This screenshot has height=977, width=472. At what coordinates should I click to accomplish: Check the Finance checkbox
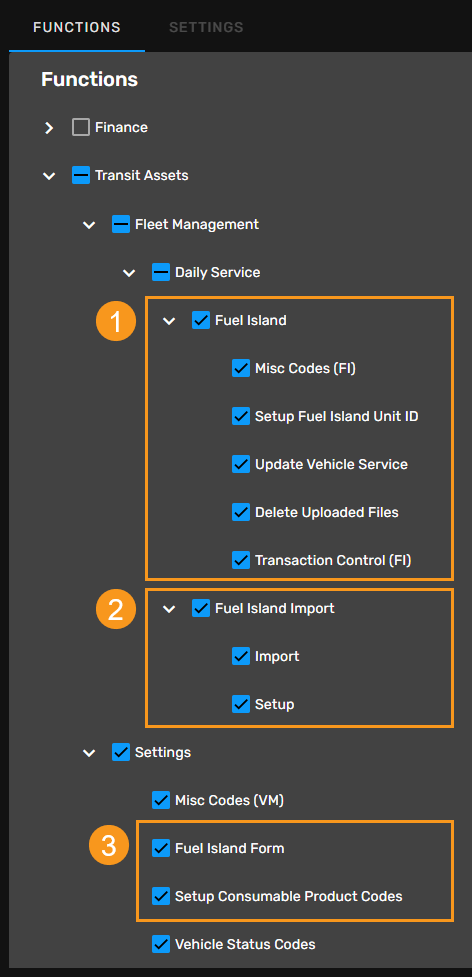(81, 128)
